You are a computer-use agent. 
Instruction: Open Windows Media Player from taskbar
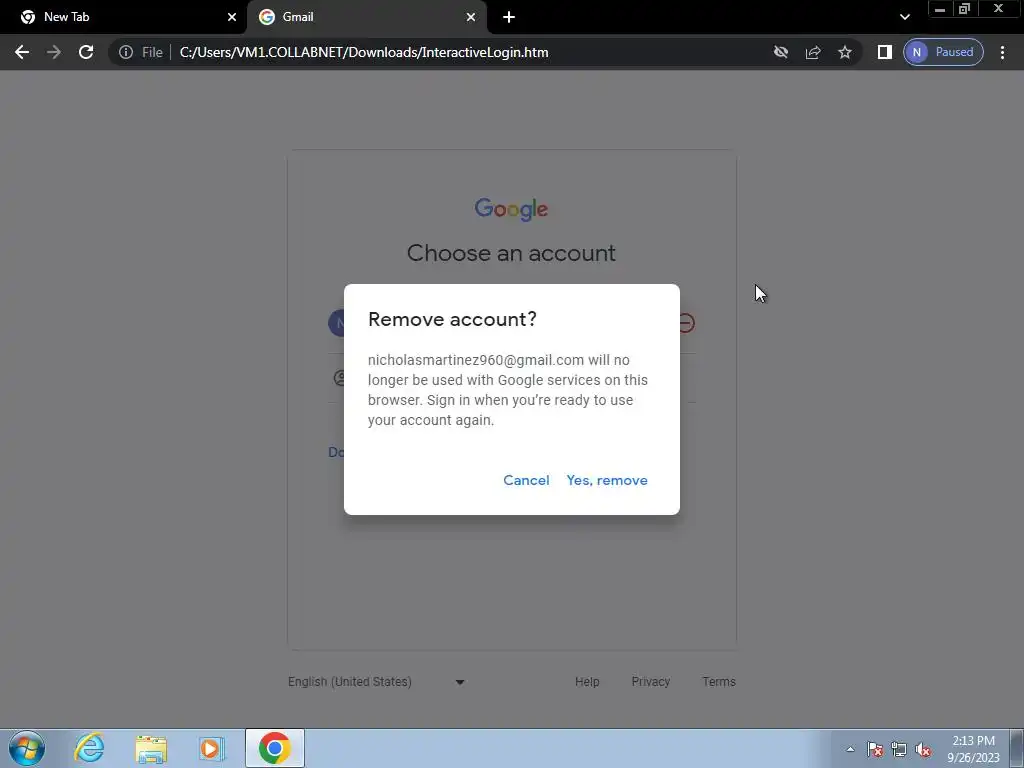click(211, 748)
